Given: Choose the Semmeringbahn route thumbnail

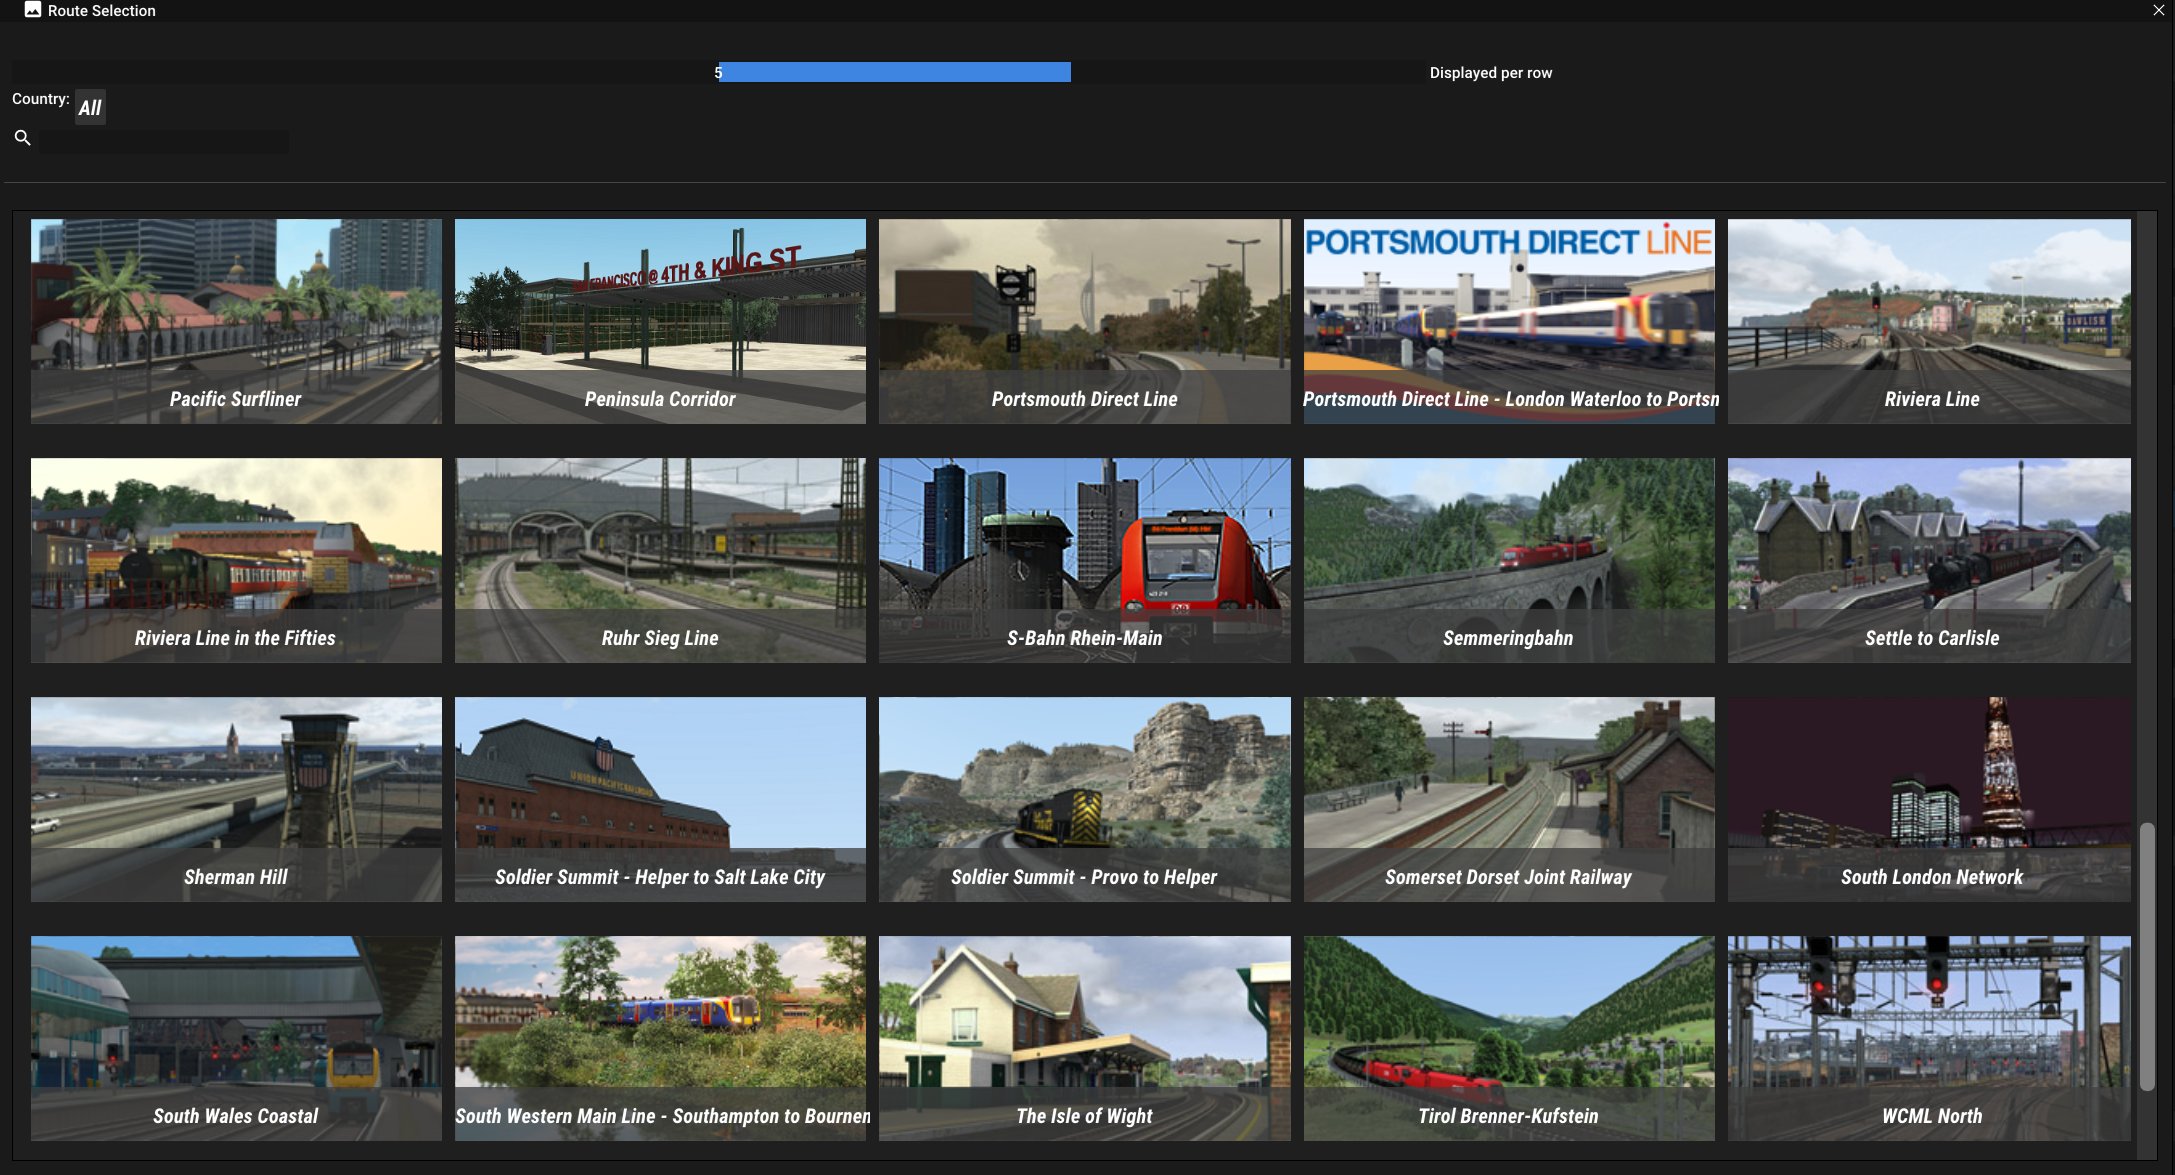Looking at the screenshot, I should [1508, 559].
